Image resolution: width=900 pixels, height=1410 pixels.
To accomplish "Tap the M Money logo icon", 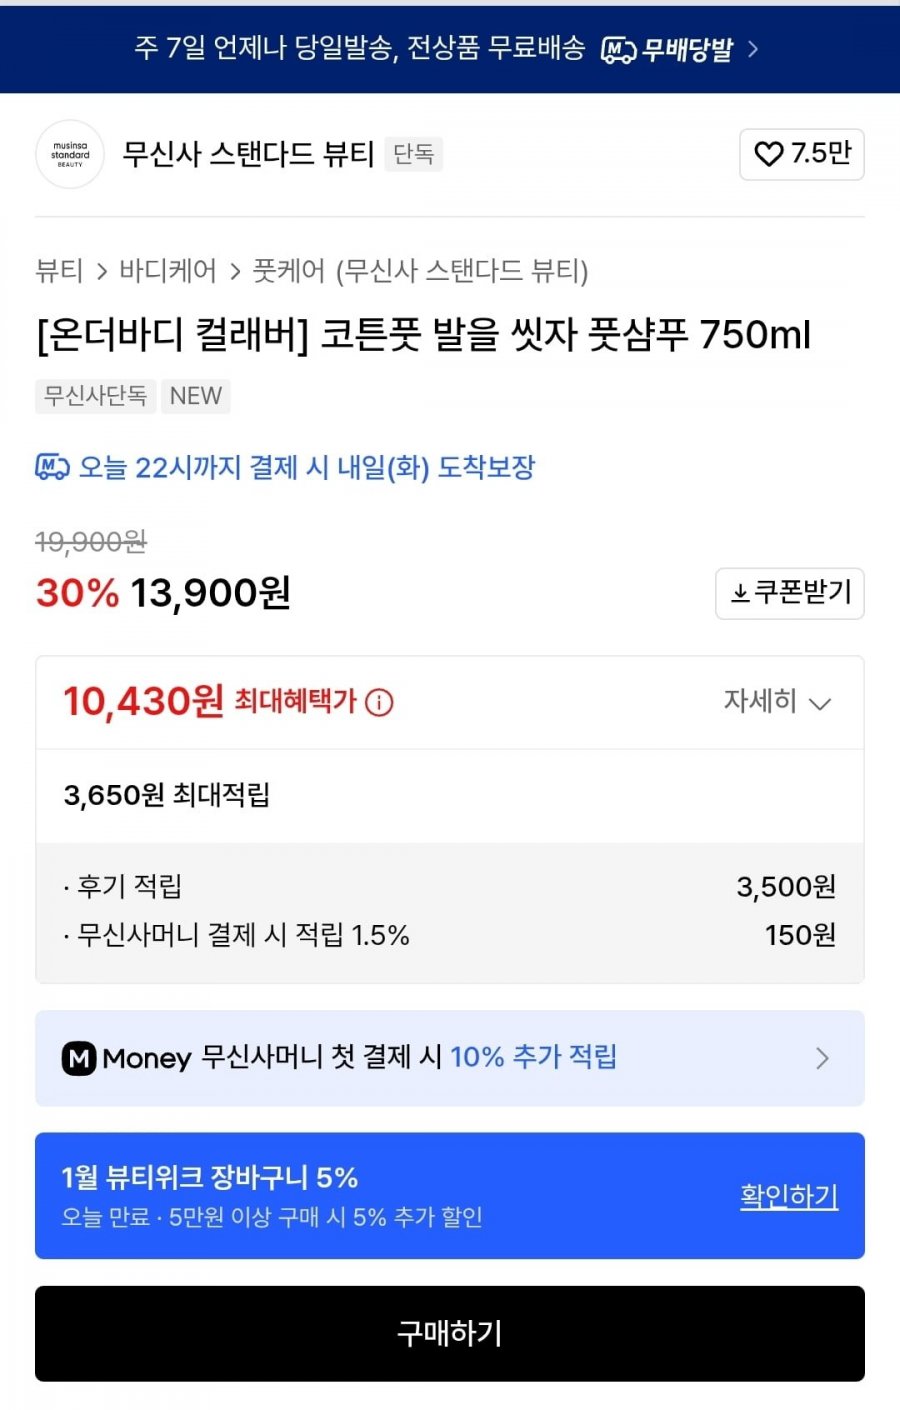I will pyautogui.click(x=79, y=1058).
